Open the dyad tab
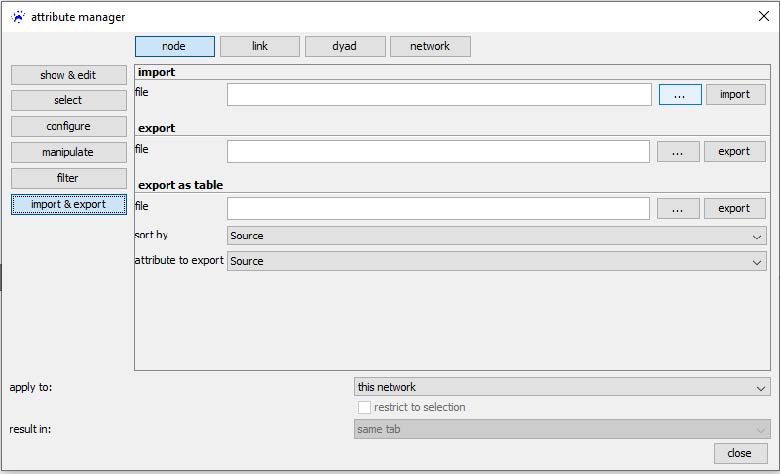Screen dimensions: 780x474 coord(345,46)
